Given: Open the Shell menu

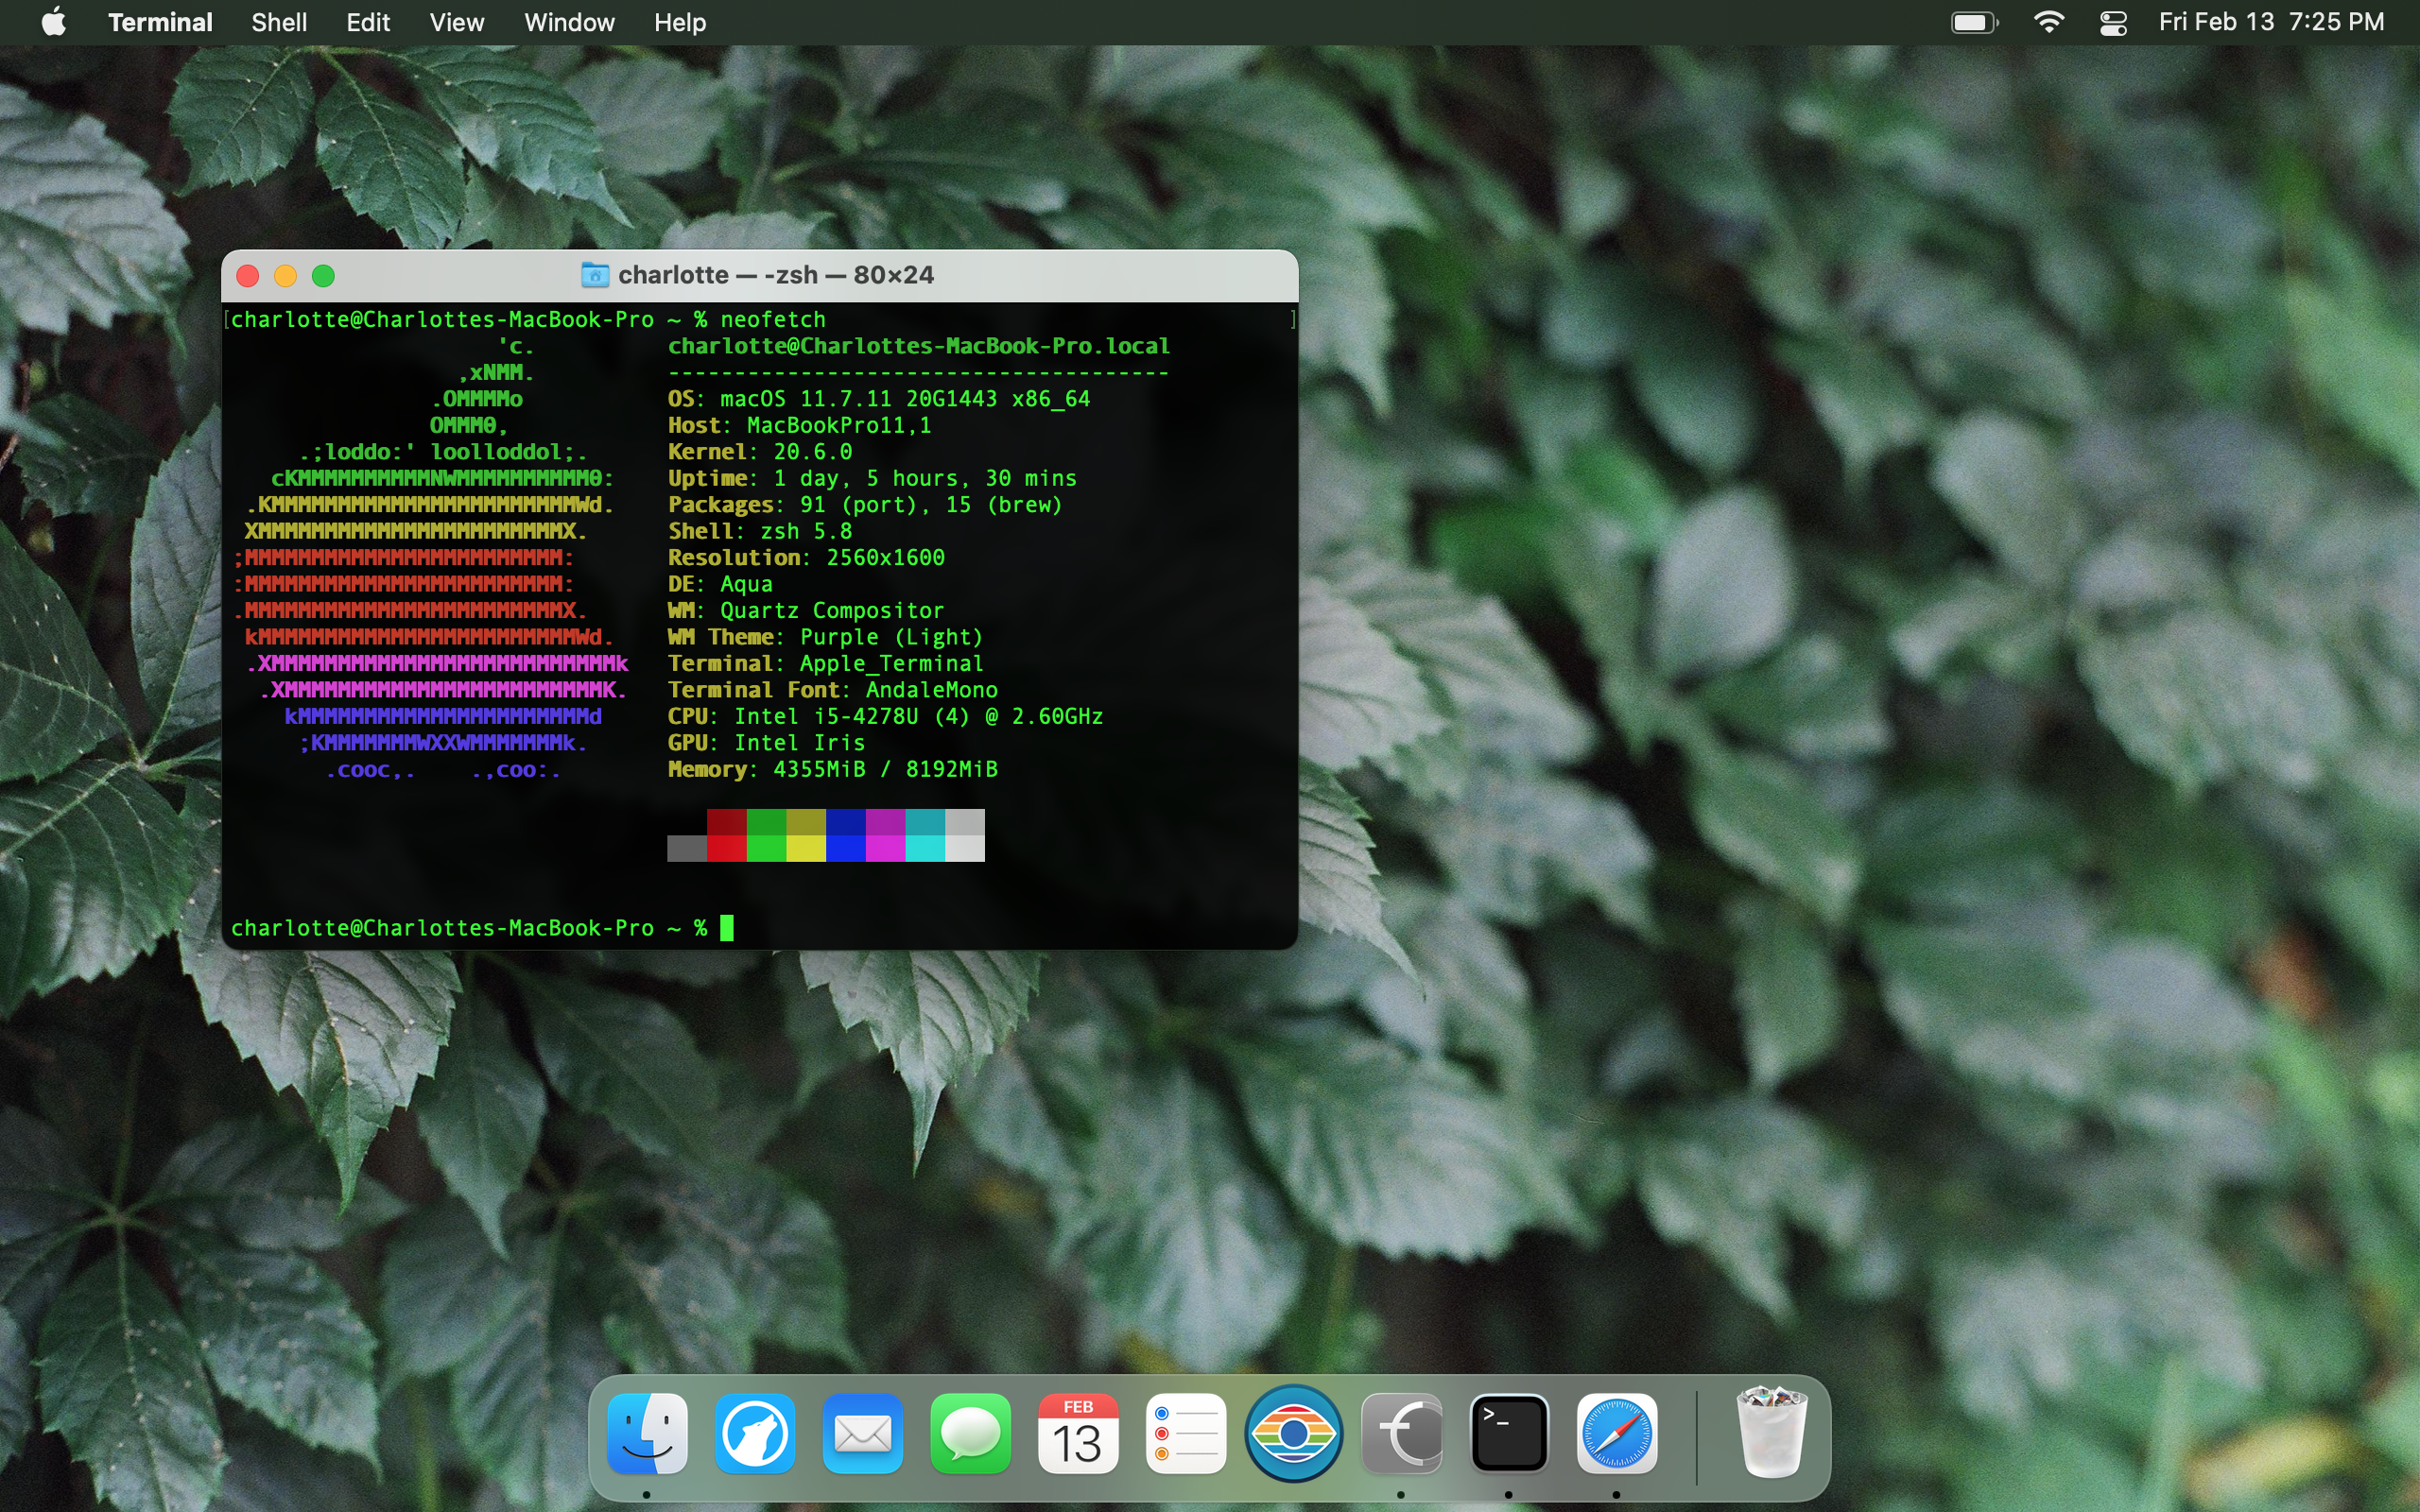Looking at the screenshot, I should tap(278, 22).
